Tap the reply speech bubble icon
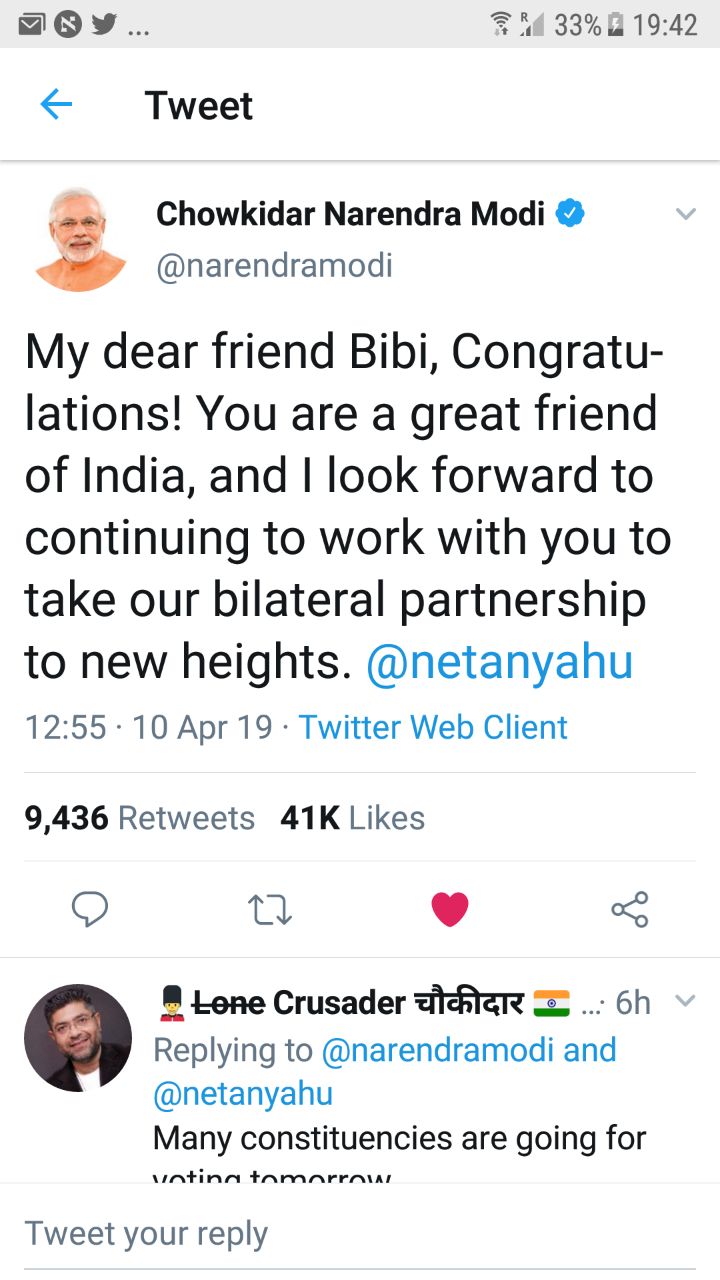This screenshot has height=1280, width=720. click(x=90, y=909)
